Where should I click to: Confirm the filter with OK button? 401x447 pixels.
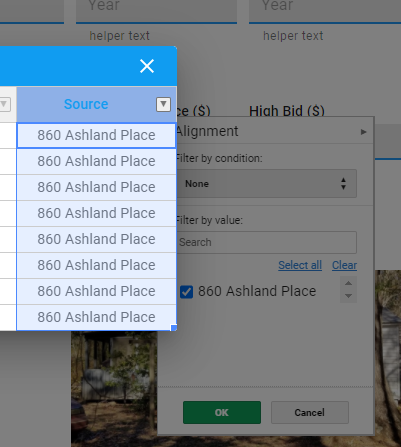tap(222, 413)
